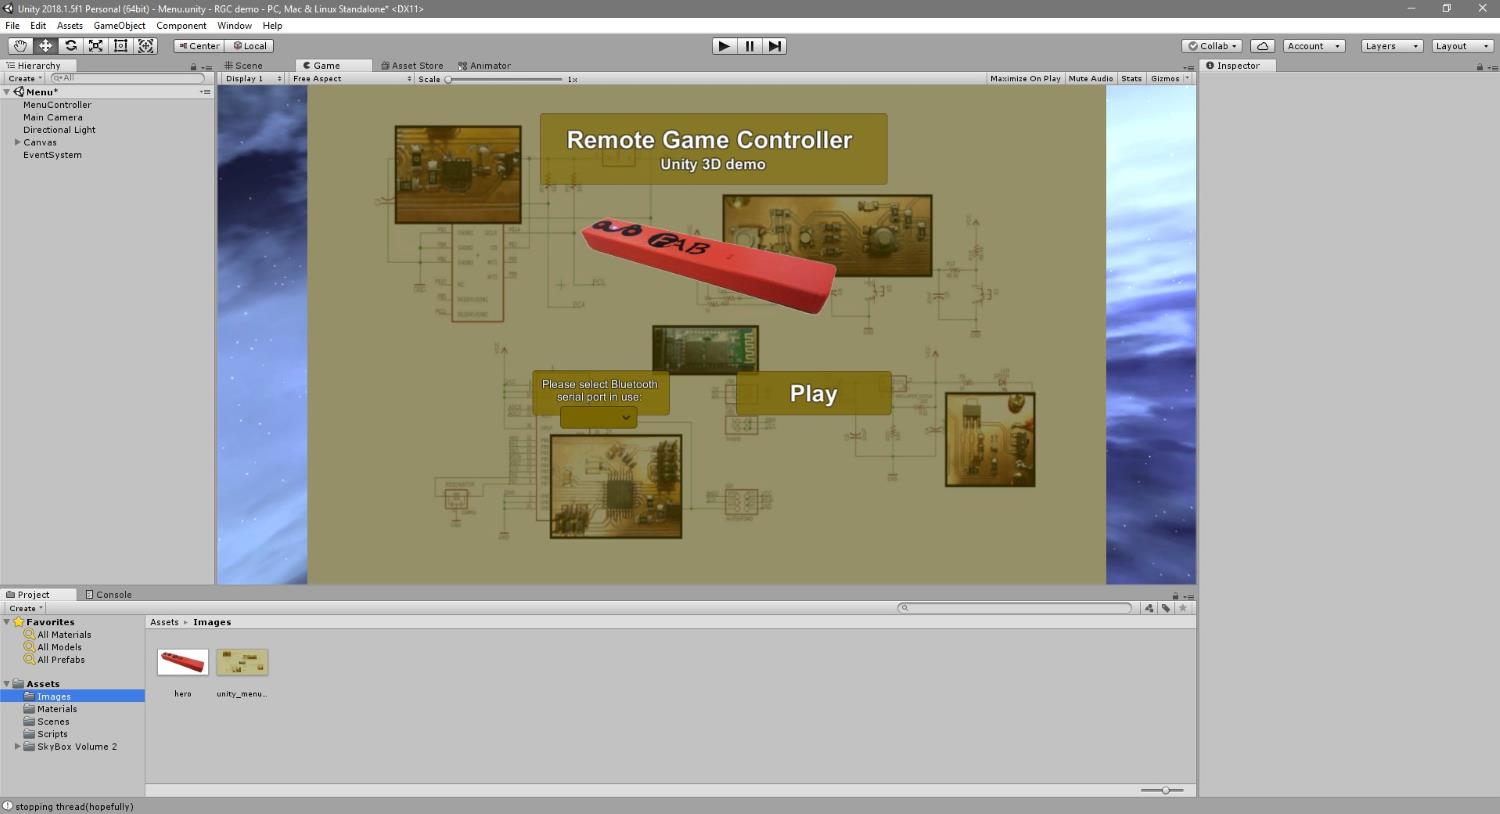This screenshot has width=1500, height=814.
Task: Switch to the Console tab
Action: coord(108,595)
